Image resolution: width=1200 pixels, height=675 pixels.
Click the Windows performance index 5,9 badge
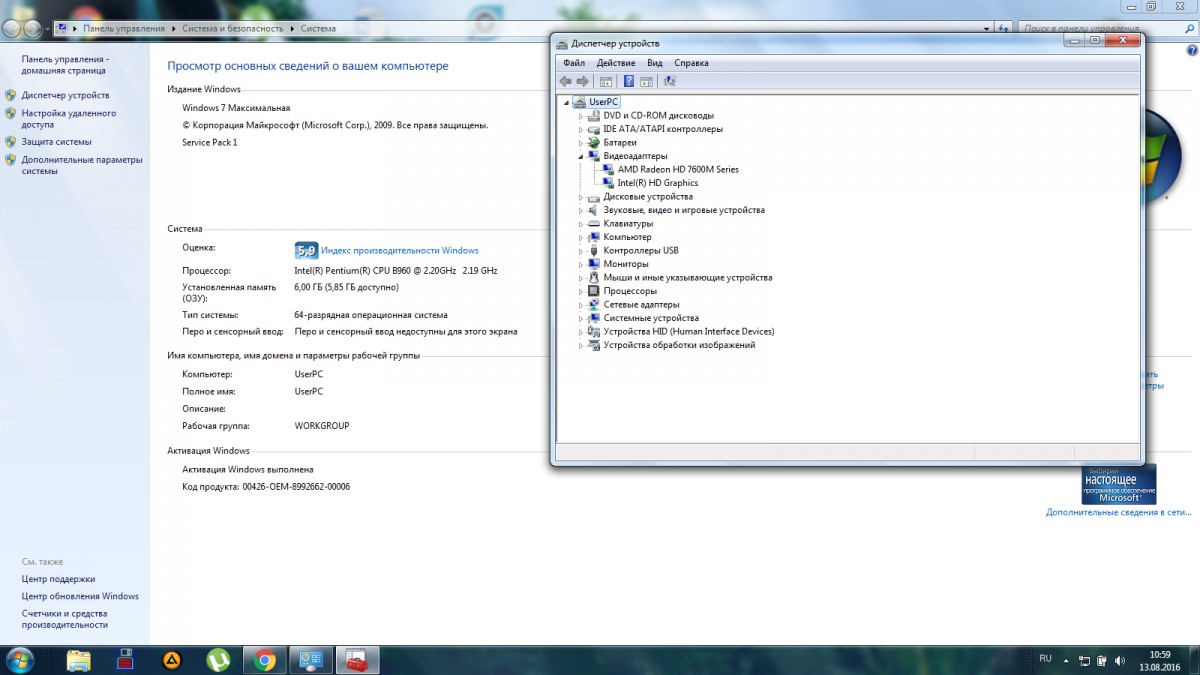(306, 250)
